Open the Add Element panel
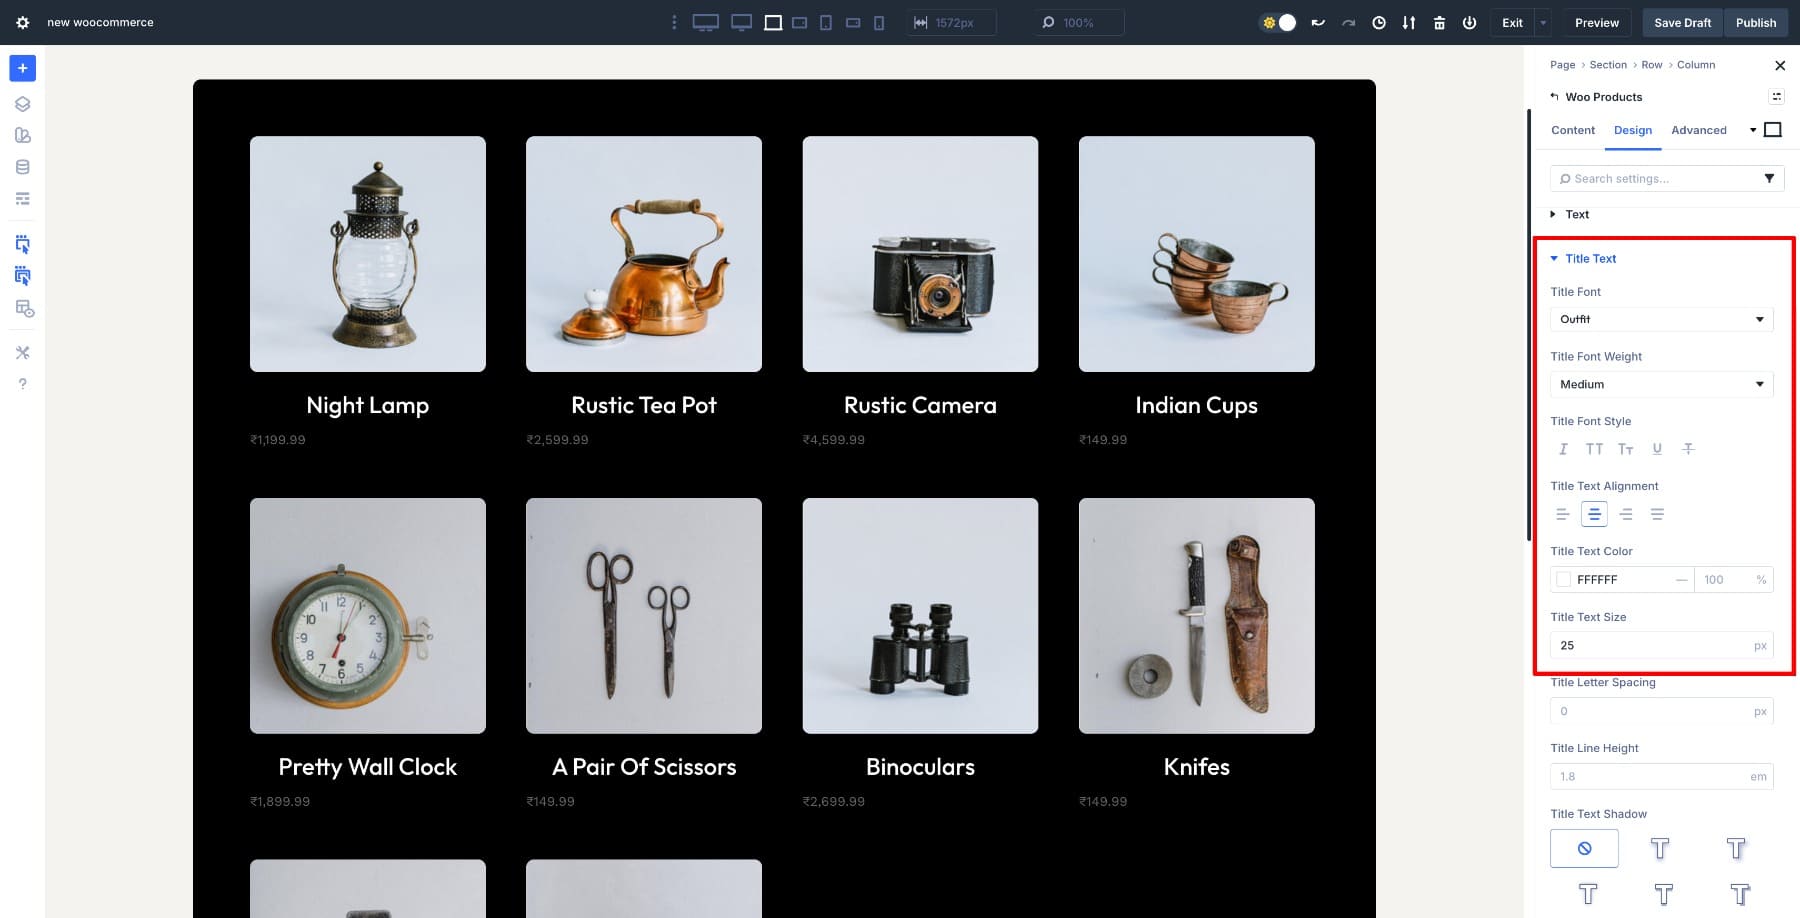Screen dimensions: 1800x918 [x=22, y=68]
